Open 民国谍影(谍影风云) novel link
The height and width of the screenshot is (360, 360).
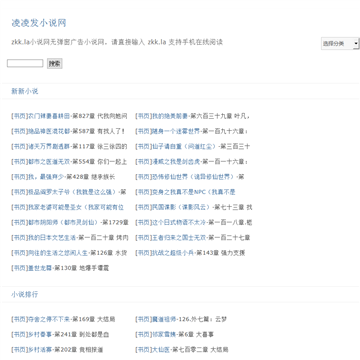182,207
